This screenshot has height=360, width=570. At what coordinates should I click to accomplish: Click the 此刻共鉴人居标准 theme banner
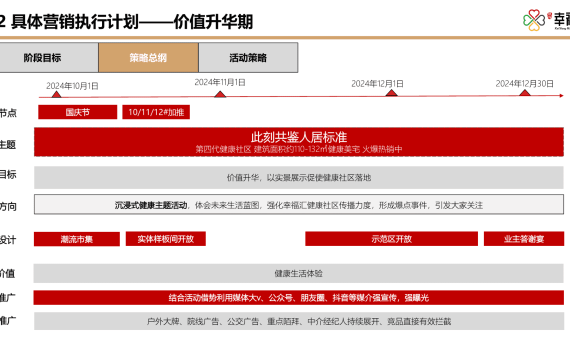299,142
